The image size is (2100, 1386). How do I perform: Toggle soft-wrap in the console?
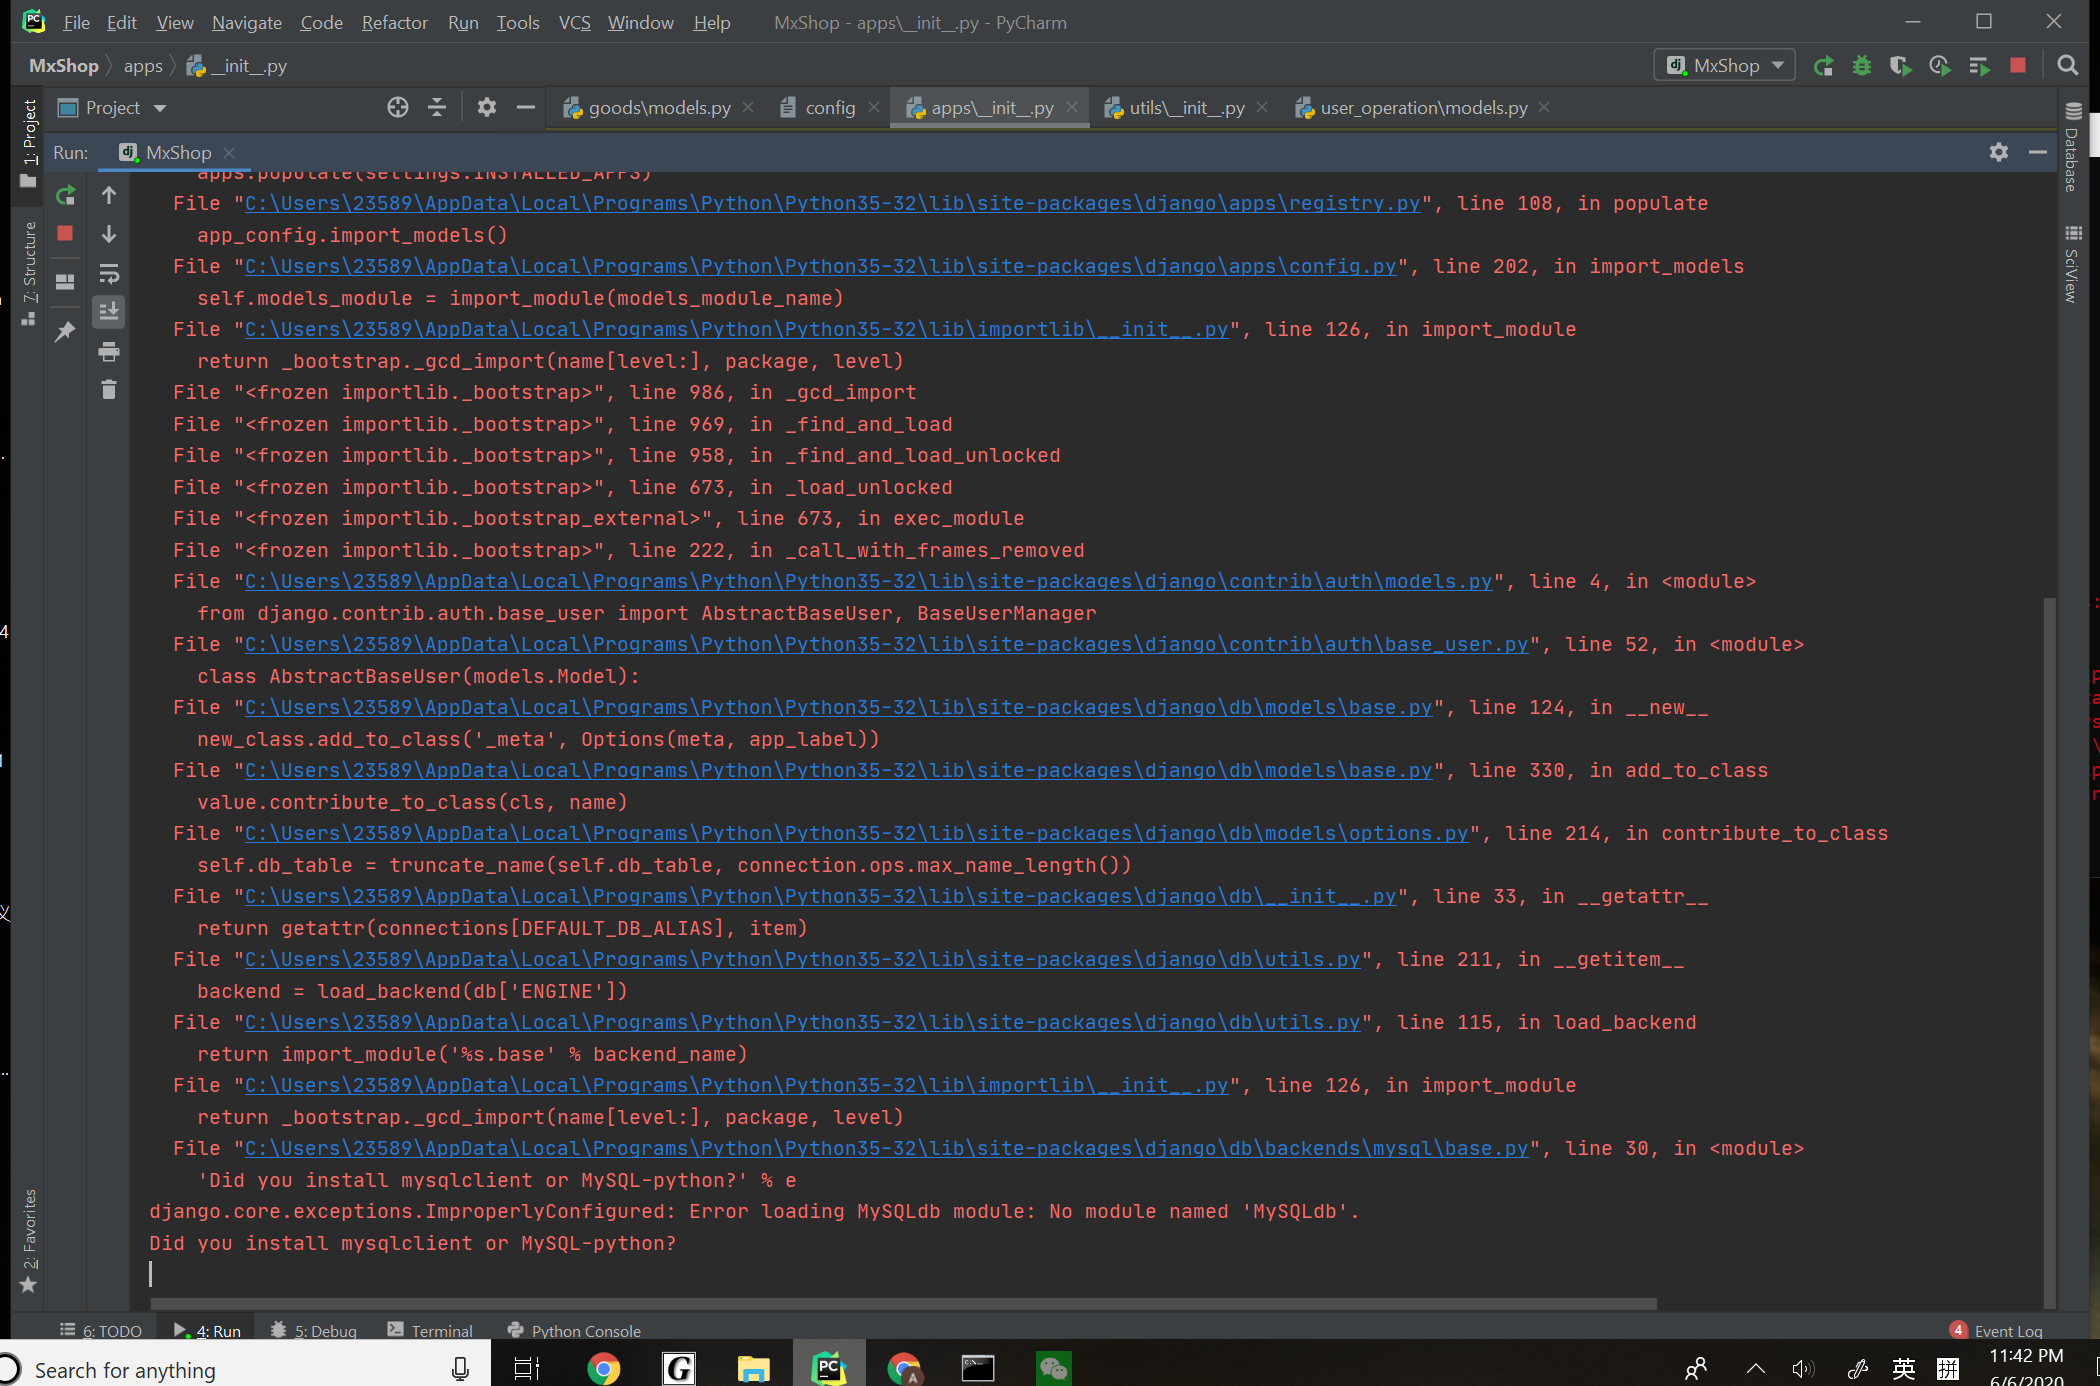[x=109, y=273]
